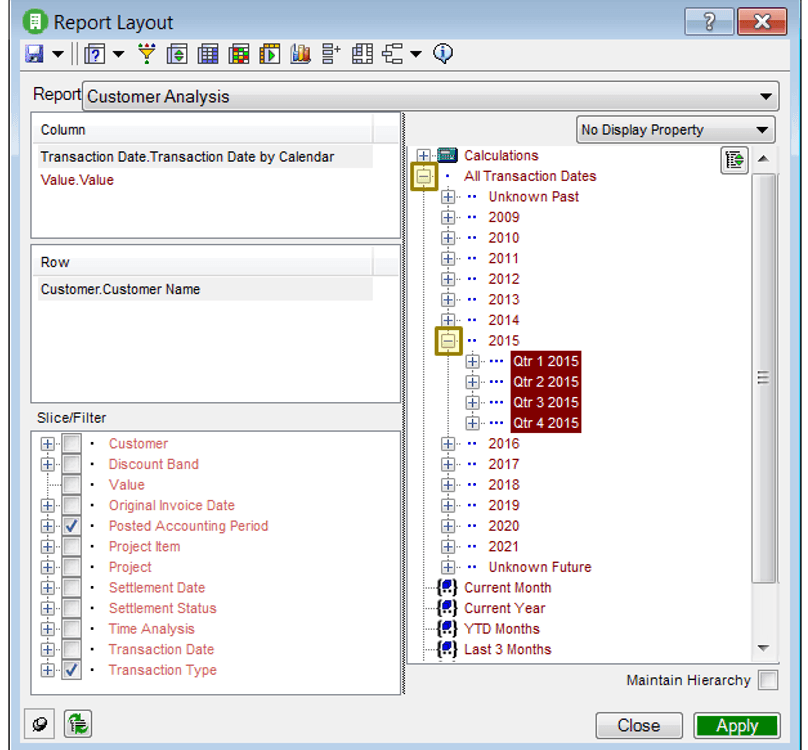Enable the Maintain Hierarchy checkbox
Screen dimensions: 808x750
pos(768,680)
